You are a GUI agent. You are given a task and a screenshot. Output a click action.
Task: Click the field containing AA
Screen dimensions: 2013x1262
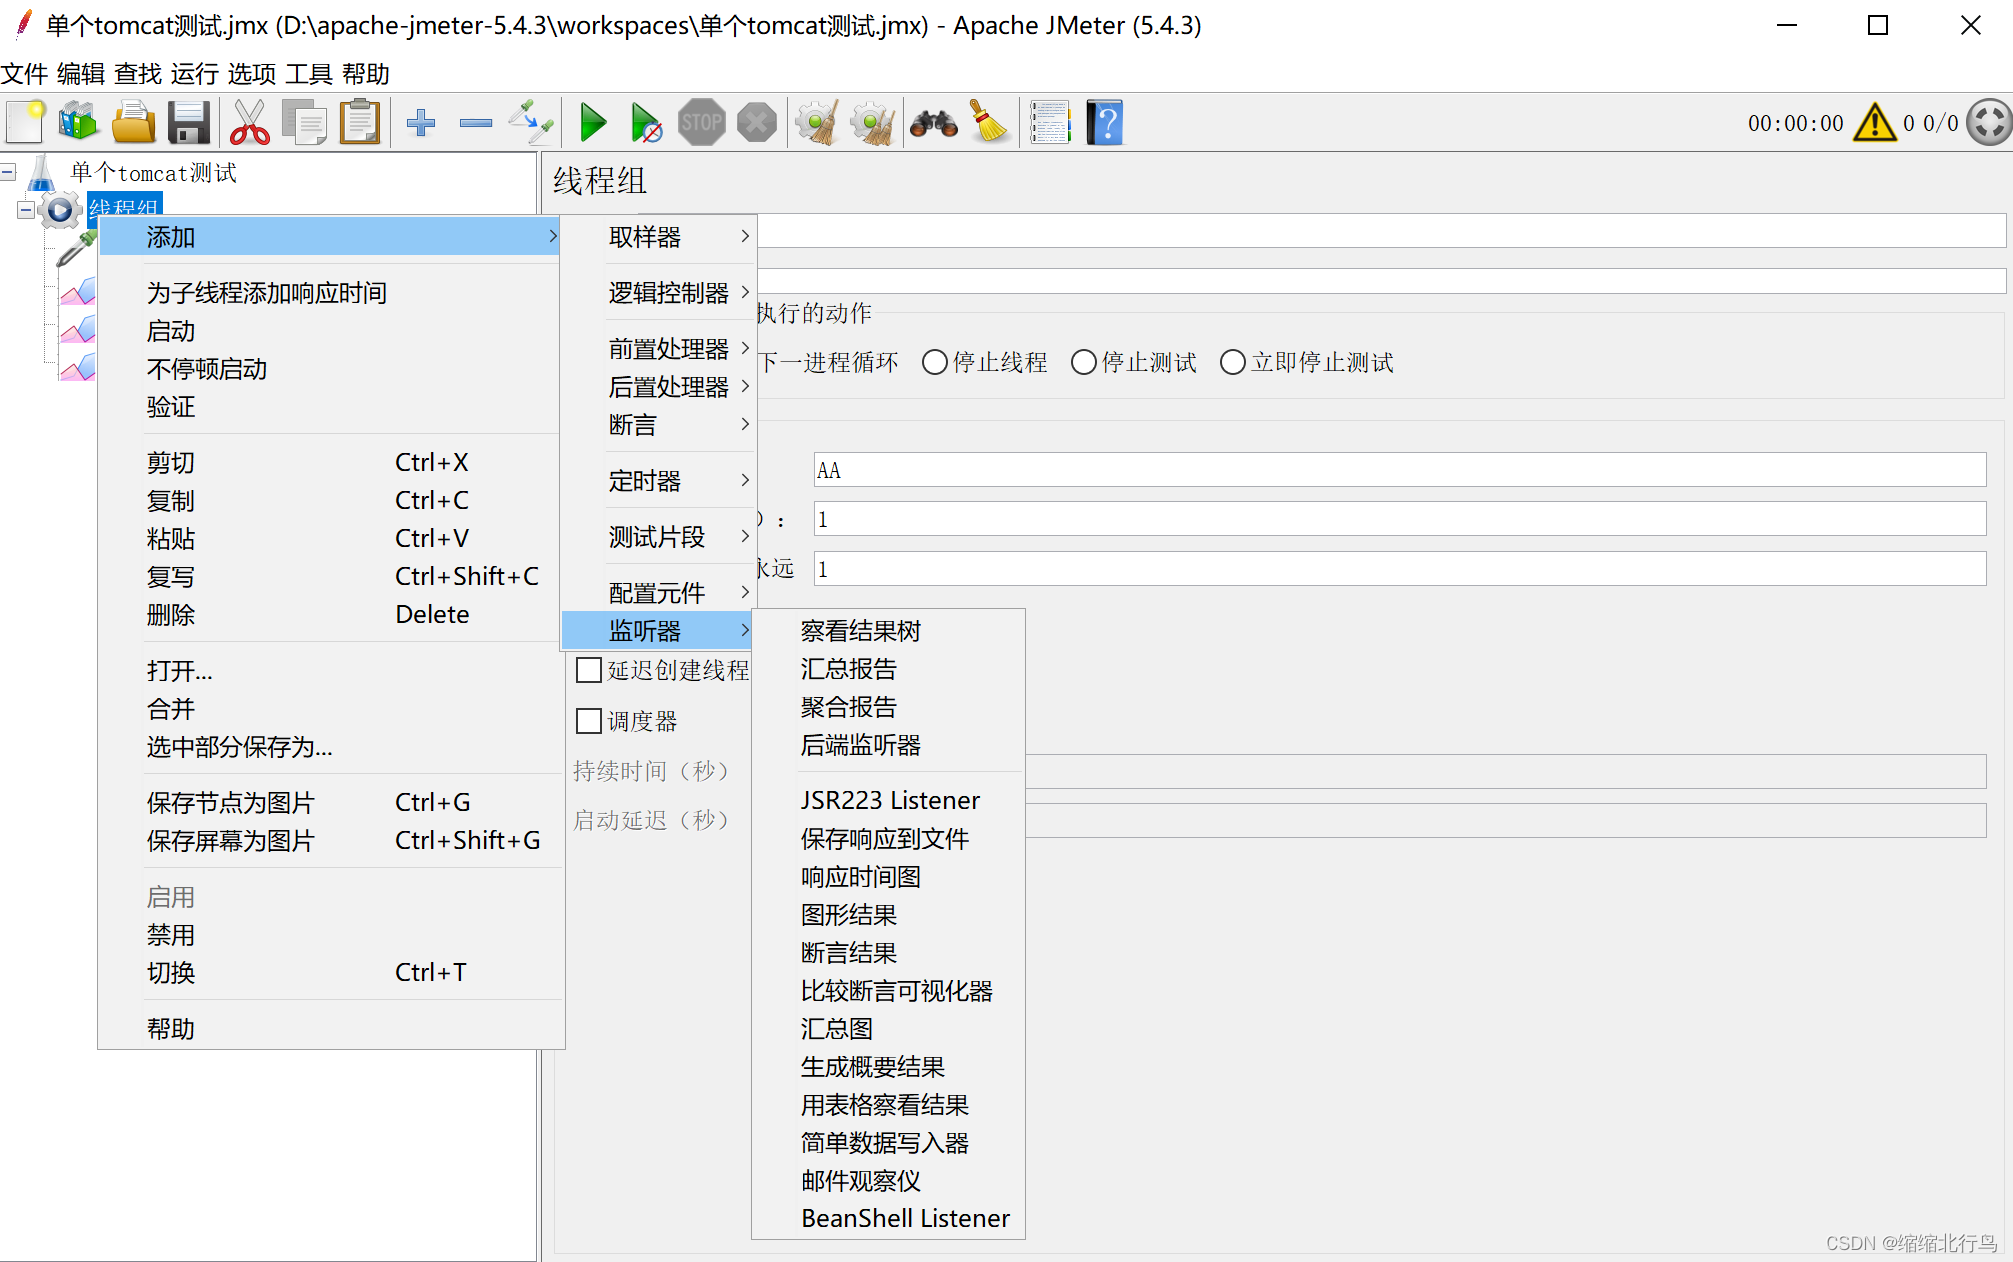tap(1400, 470)
